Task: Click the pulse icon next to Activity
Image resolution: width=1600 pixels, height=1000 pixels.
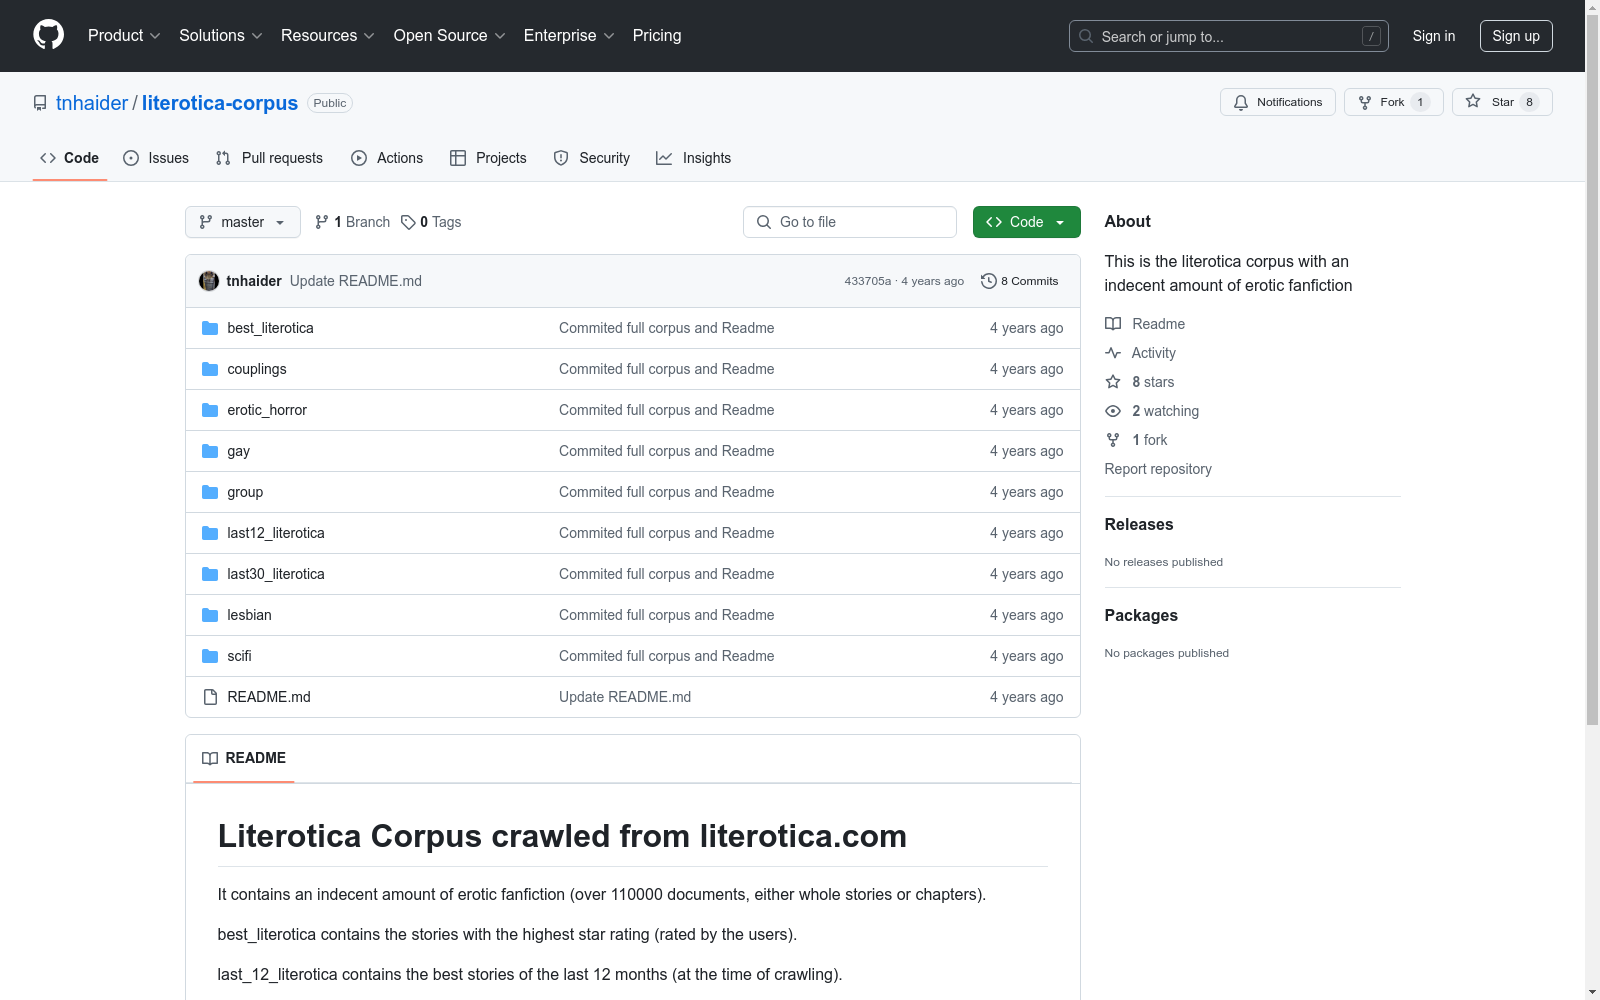Action: 1113,353
